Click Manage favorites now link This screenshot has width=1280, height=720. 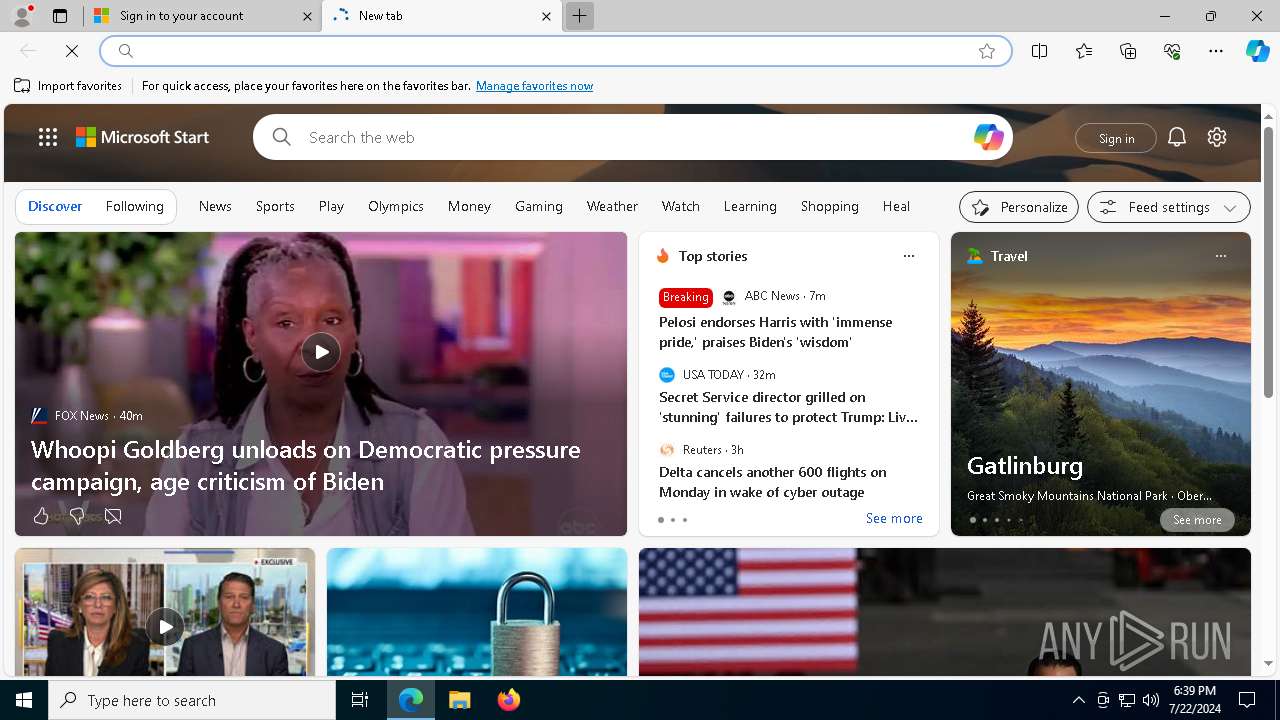[x=534, y=86]
